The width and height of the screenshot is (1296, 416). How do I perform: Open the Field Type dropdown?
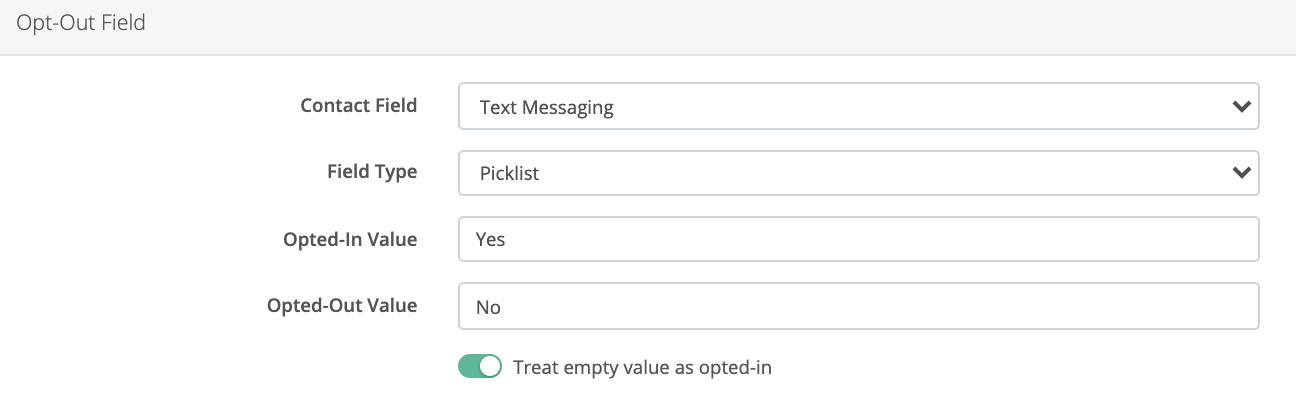(x=857, y=173)
